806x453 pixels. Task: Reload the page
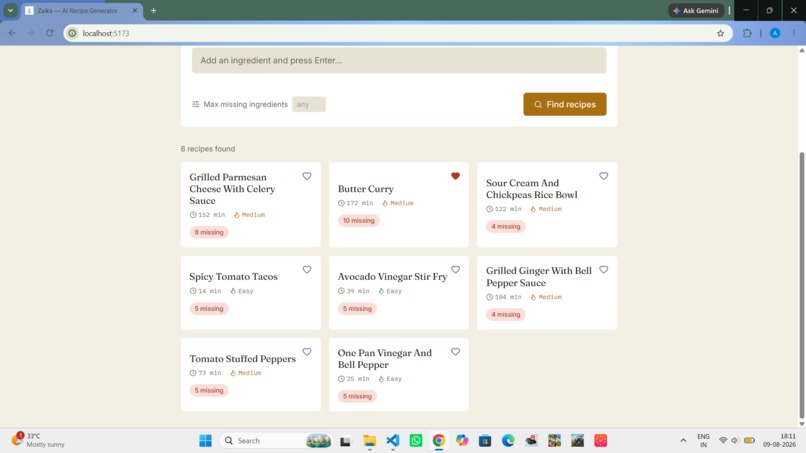coord(49,33)
